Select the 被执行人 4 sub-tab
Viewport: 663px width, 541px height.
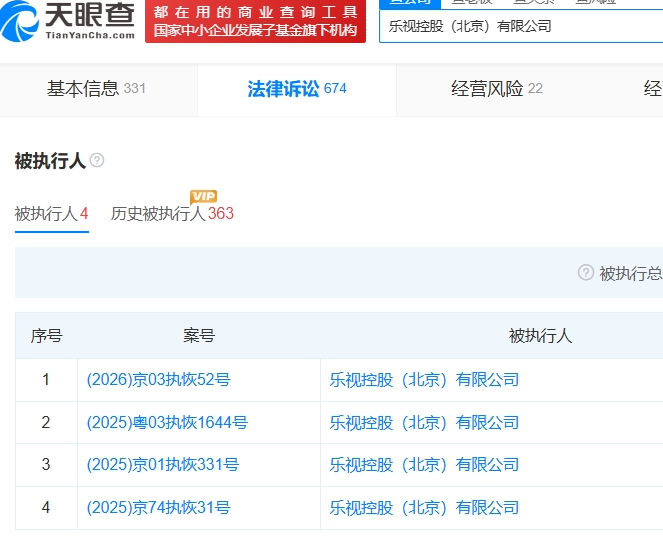[52, 214]
